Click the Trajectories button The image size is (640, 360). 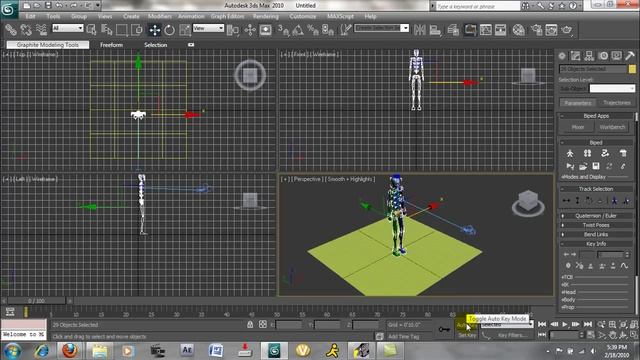616,103
